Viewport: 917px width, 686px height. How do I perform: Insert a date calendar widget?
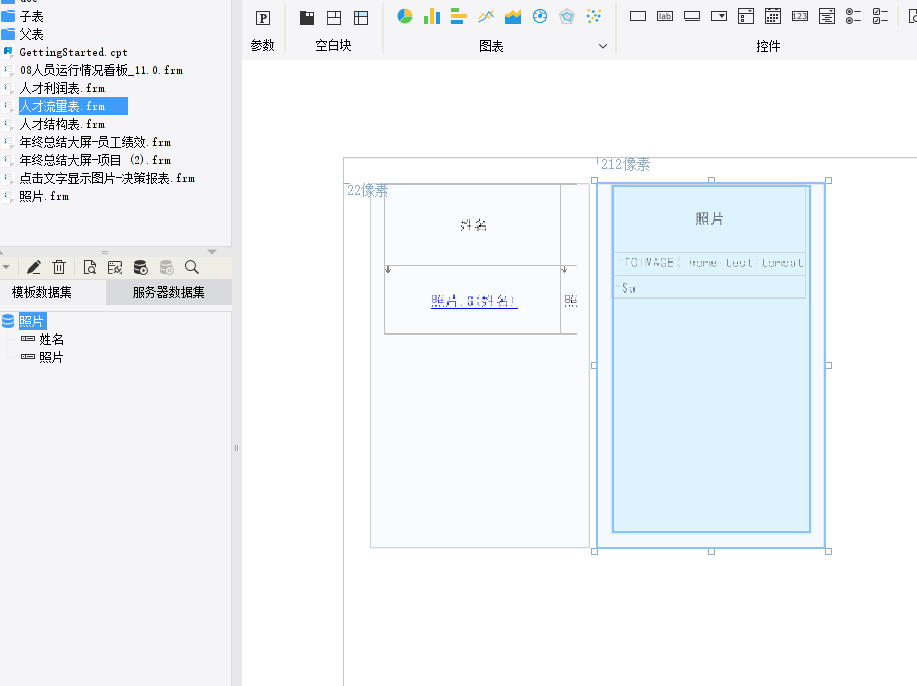point(773,16)
